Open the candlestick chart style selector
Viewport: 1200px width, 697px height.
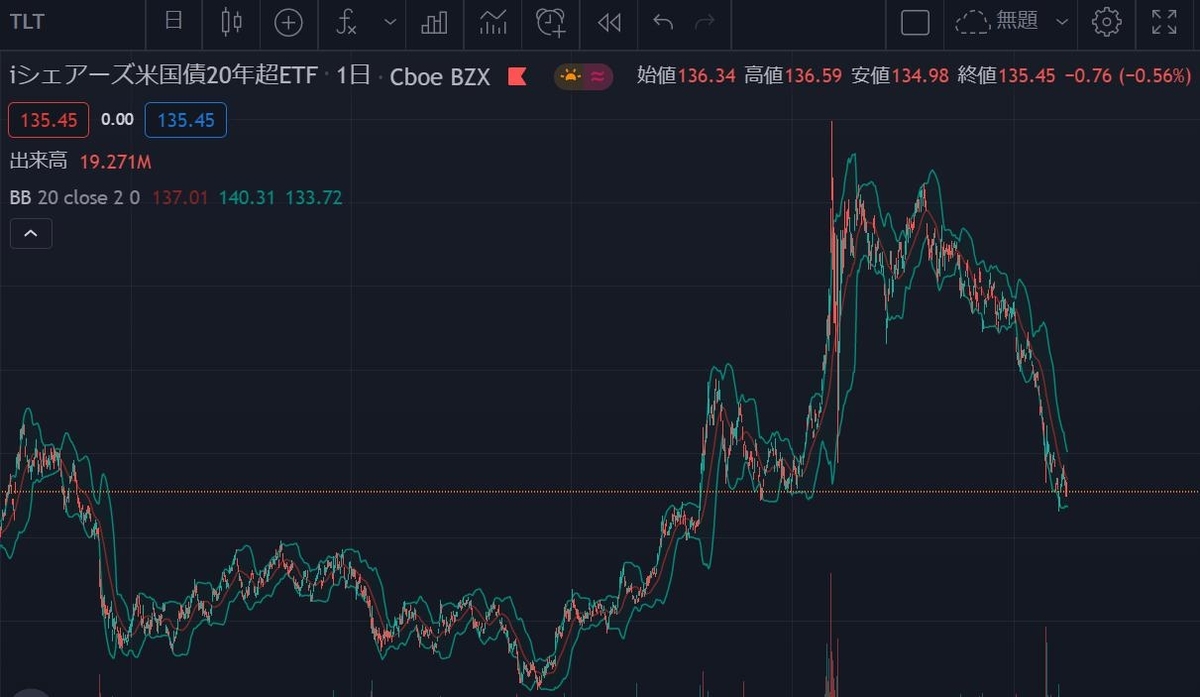(231, 21)
